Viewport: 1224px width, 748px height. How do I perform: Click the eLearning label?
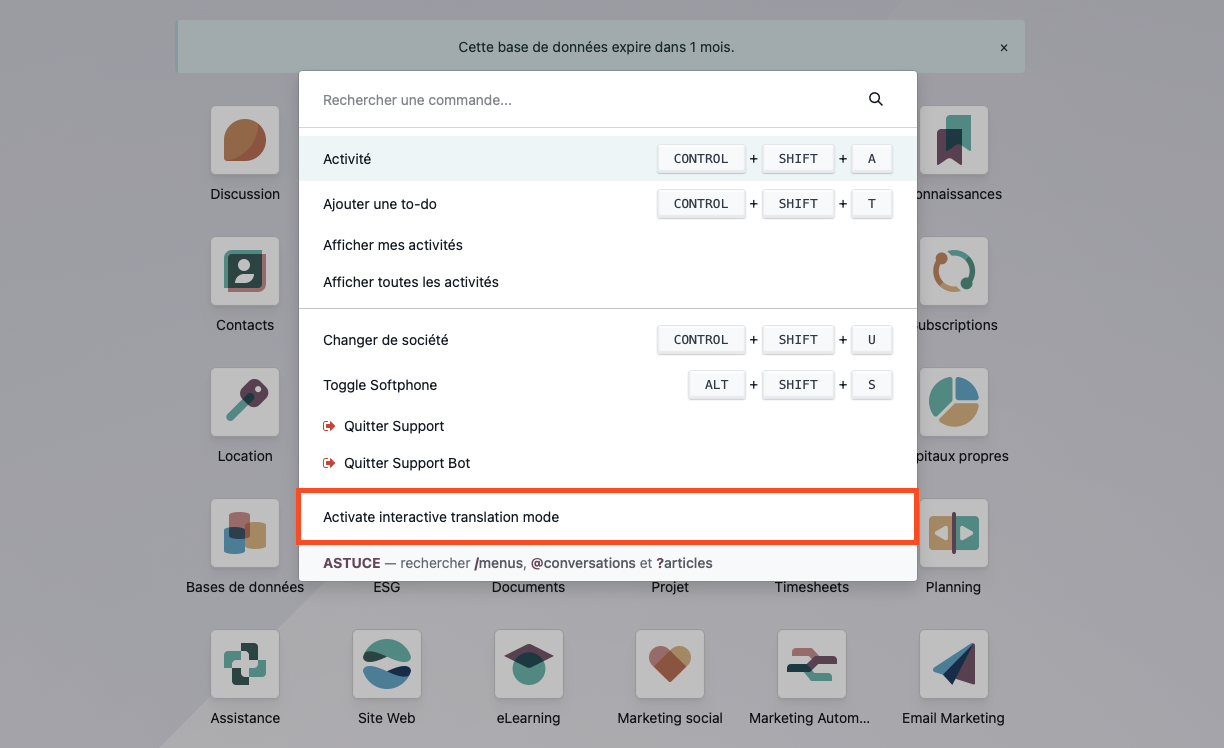pyautogui.click(x=529, y=718)
